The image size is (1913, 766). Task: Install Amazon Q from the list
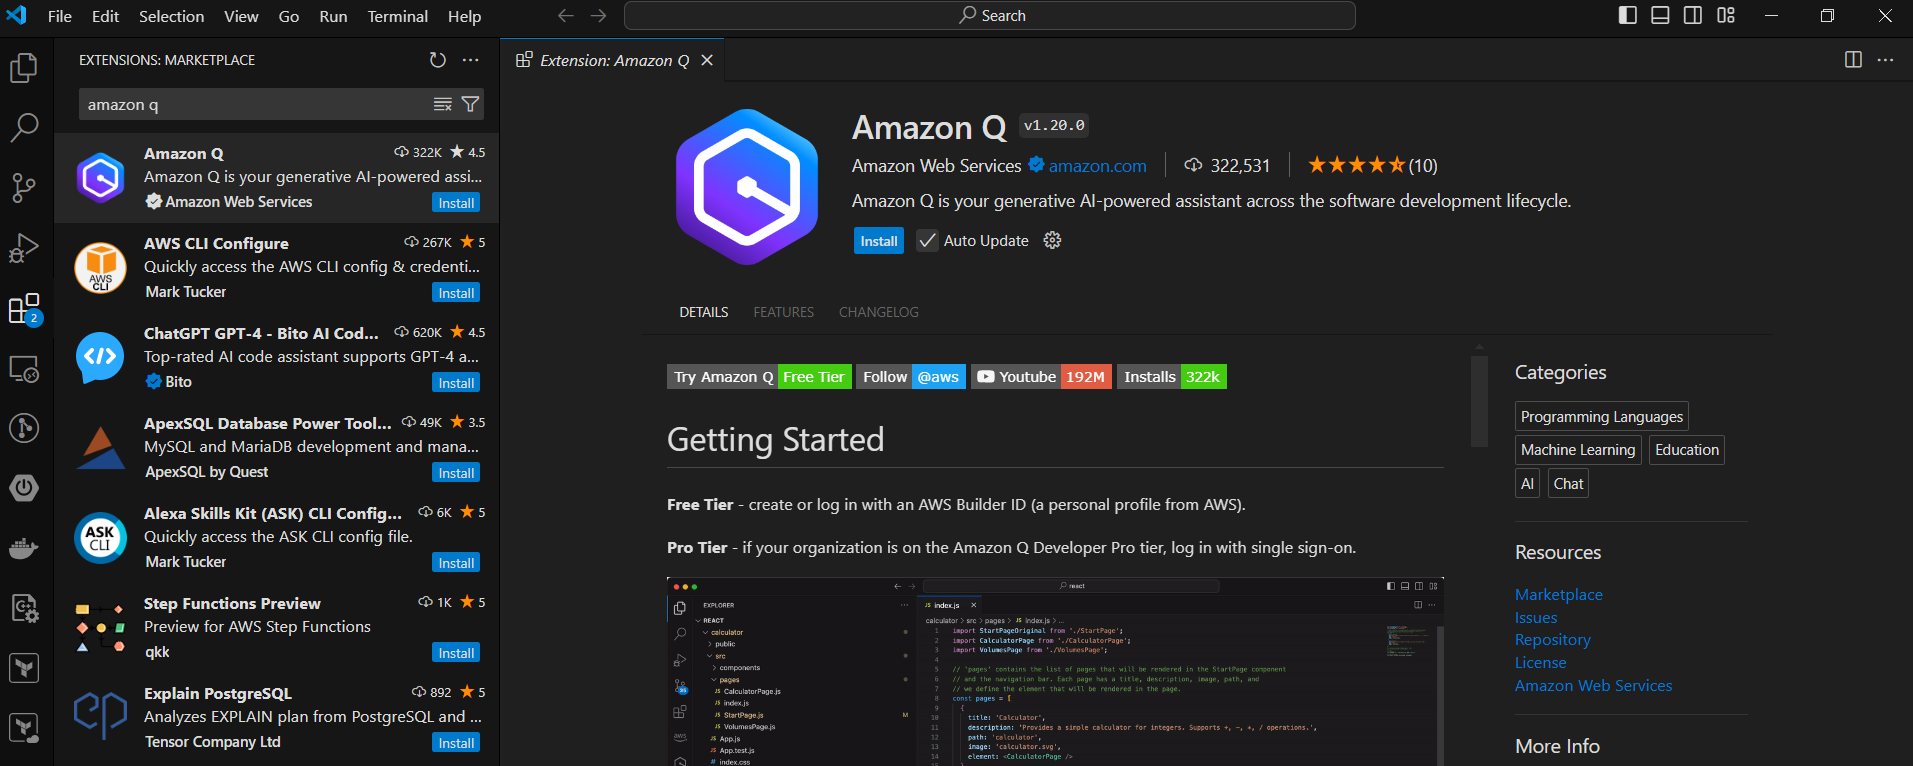click(x=457, y=203)
